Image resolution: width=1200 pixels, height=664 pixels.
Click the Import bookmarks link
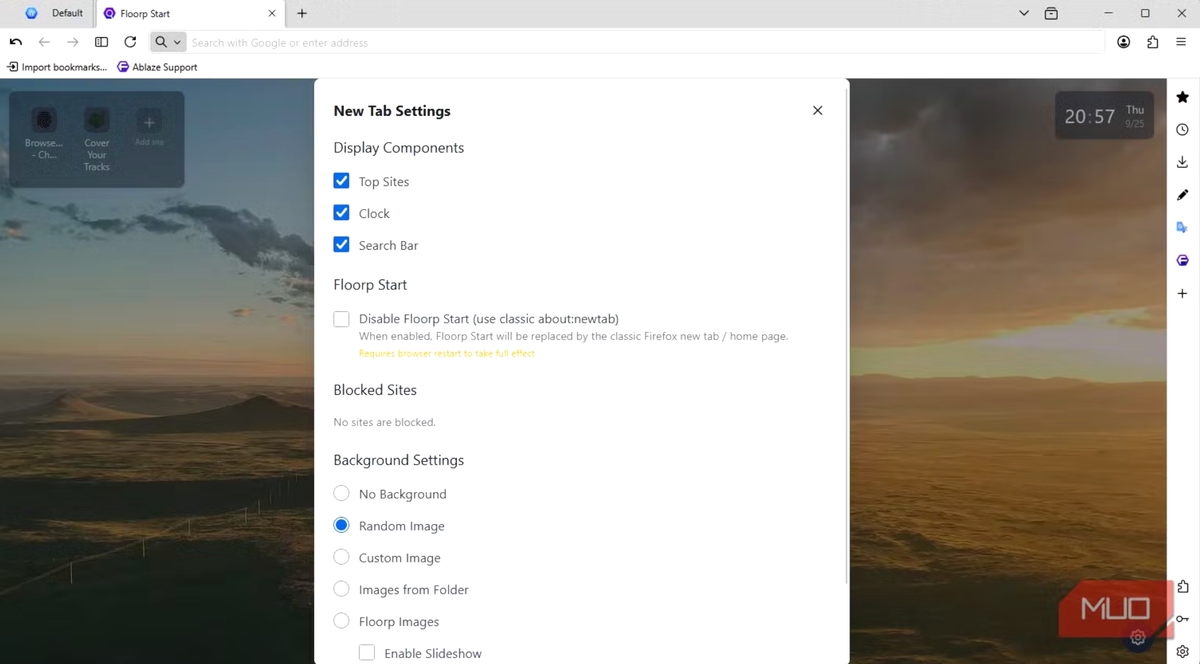pyautogui.click(x=57, y=67)
